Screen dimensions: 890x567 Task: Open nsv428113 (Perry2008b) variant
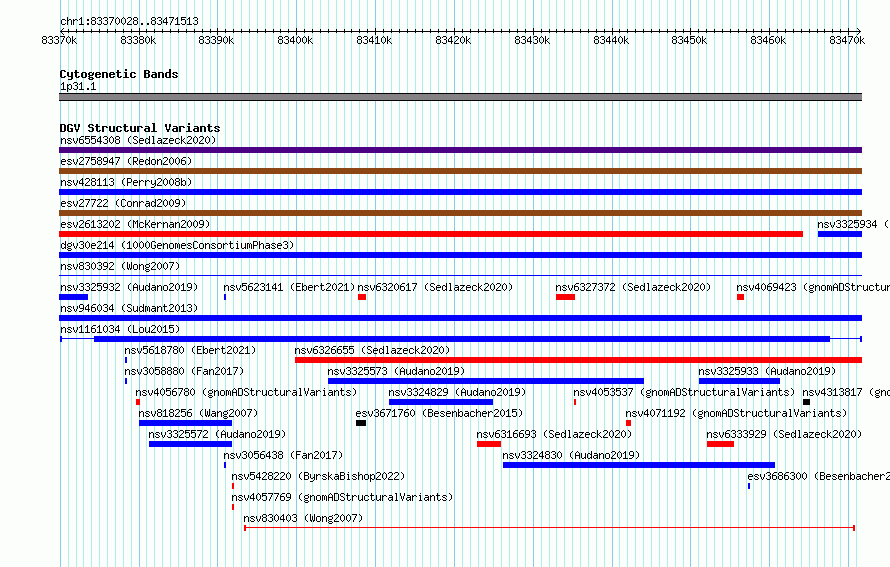click(x=126, y=182)
